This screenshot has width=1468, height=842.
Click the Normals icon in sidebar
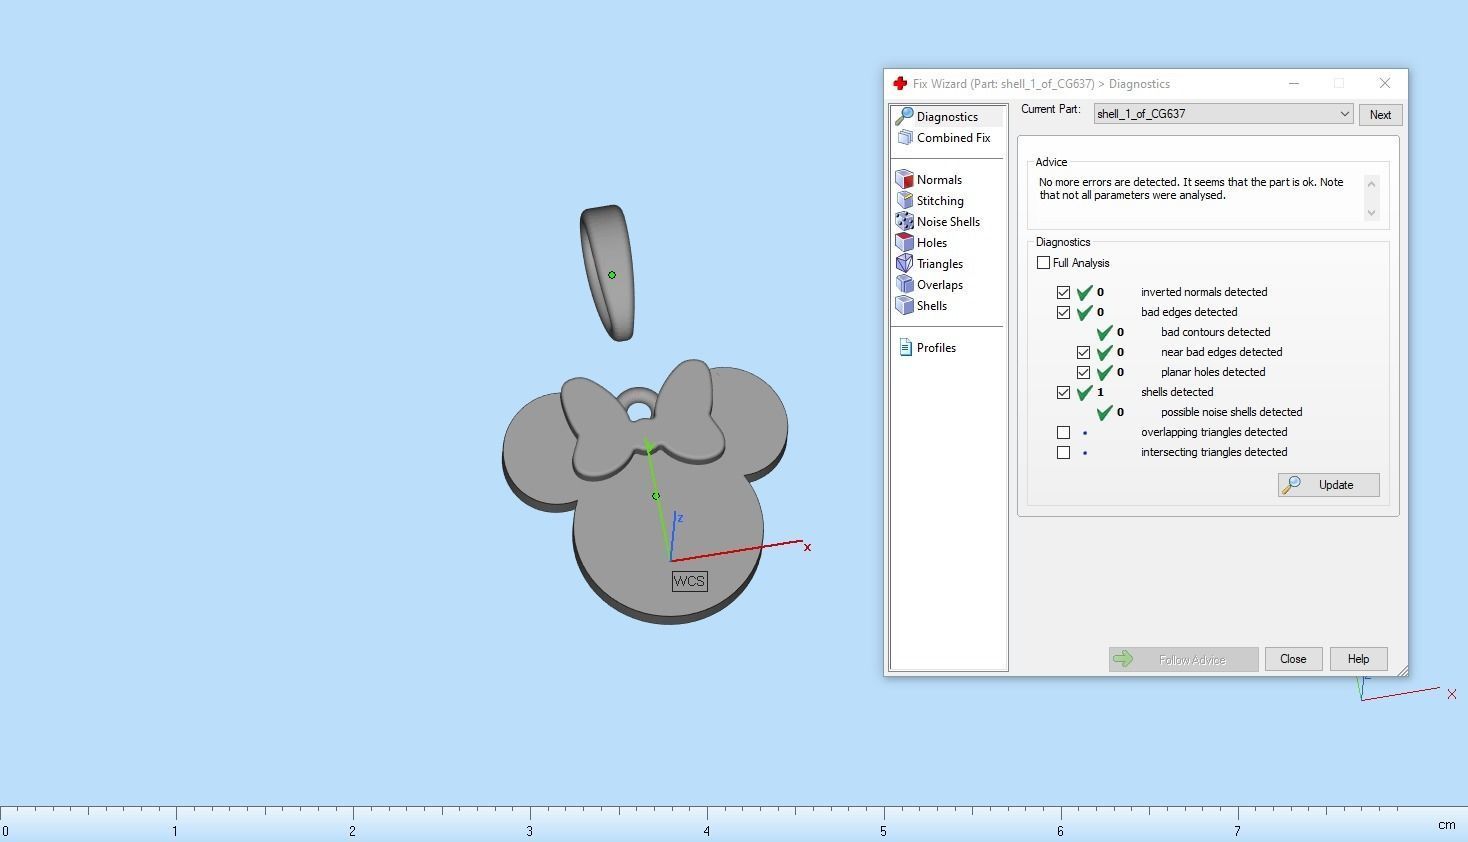pyautogui.click(x=905, y=180)
